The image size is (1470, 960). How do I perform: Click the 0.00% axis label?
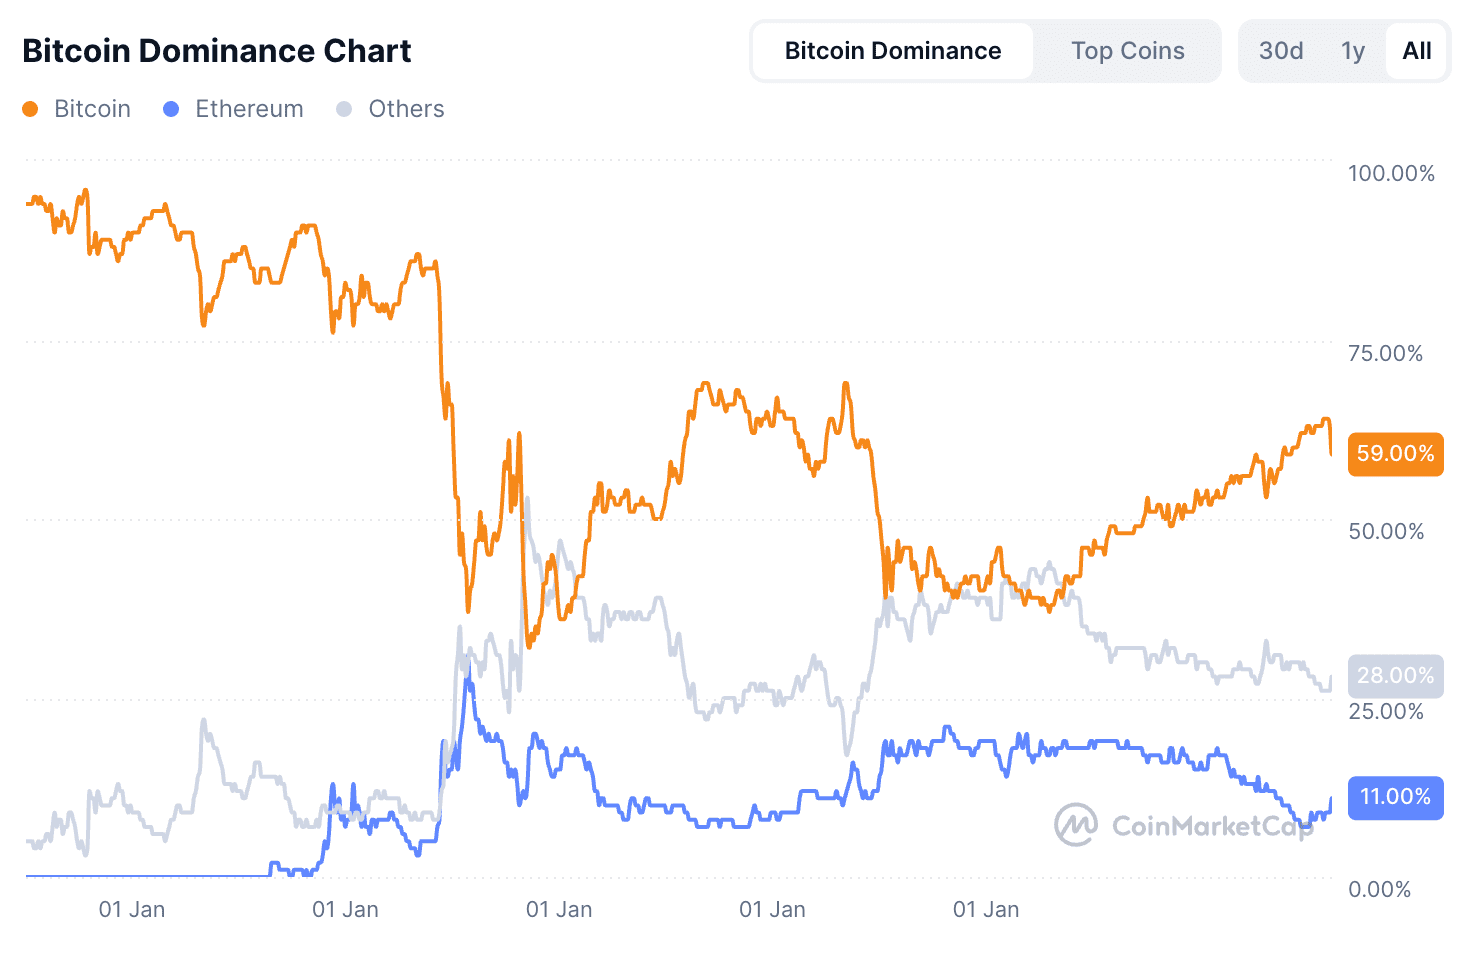pos(1381,888)
